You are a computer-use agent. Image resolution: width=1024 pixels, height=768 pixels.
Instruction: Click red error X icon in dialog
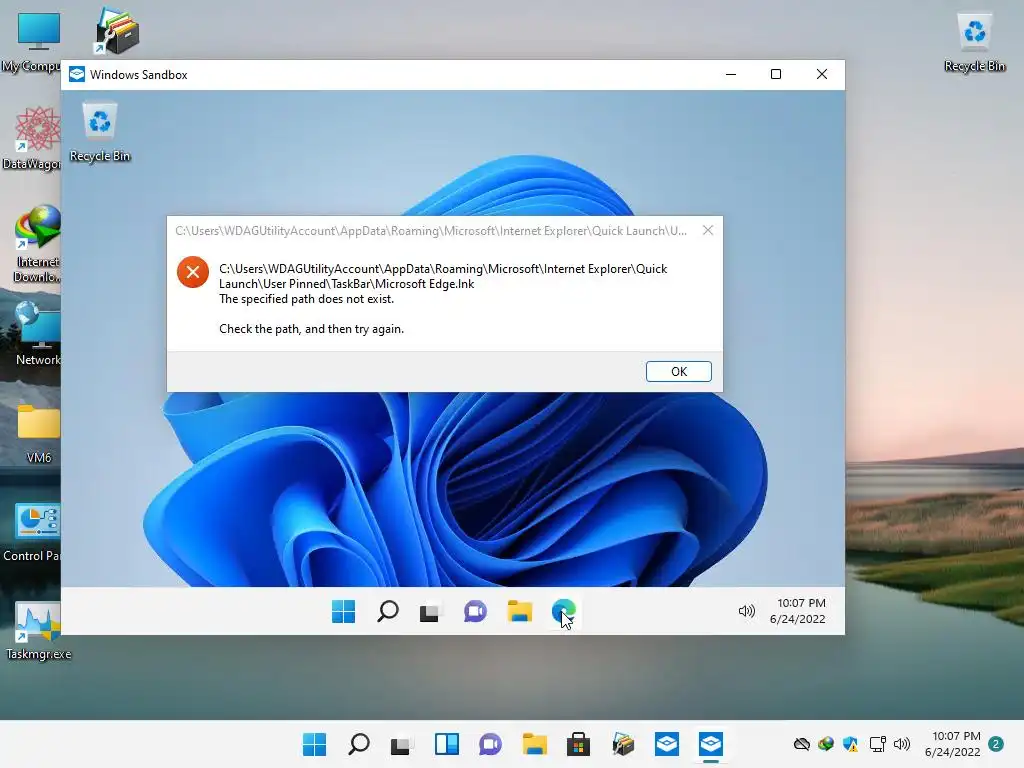click(x=193, y=272)
